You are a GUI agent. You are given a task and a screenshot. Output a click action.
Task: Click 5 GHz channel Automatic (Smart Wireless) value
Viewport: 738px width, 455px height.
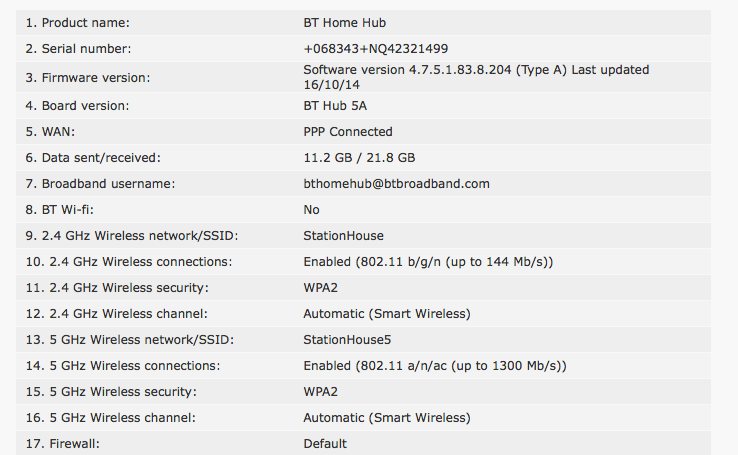click(387, 418)
